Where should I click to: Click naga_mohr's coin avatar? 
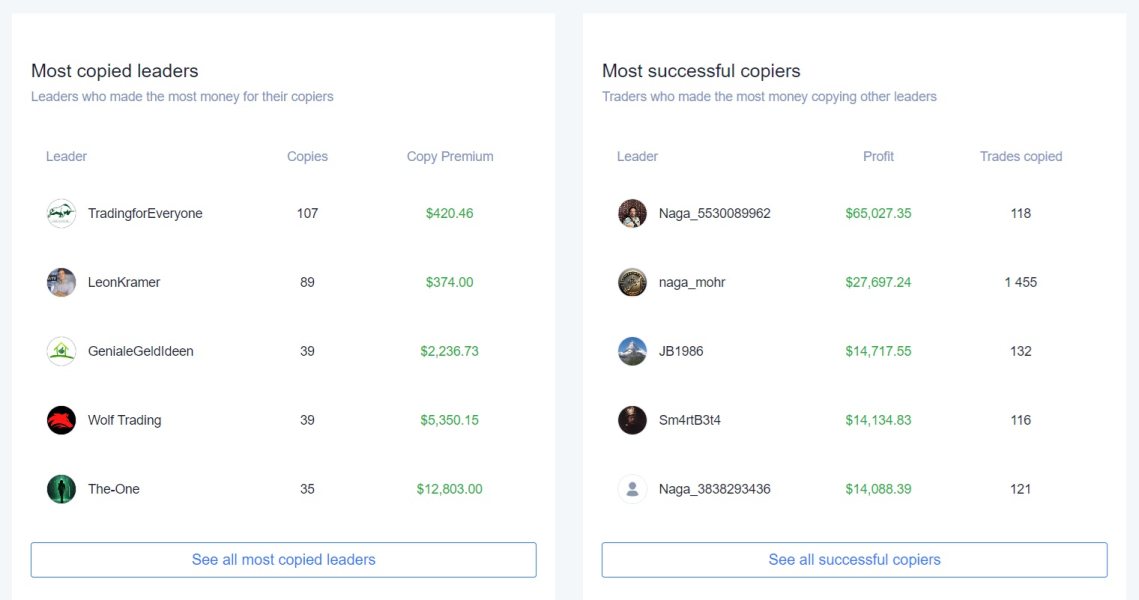click(x=632, y=282)
